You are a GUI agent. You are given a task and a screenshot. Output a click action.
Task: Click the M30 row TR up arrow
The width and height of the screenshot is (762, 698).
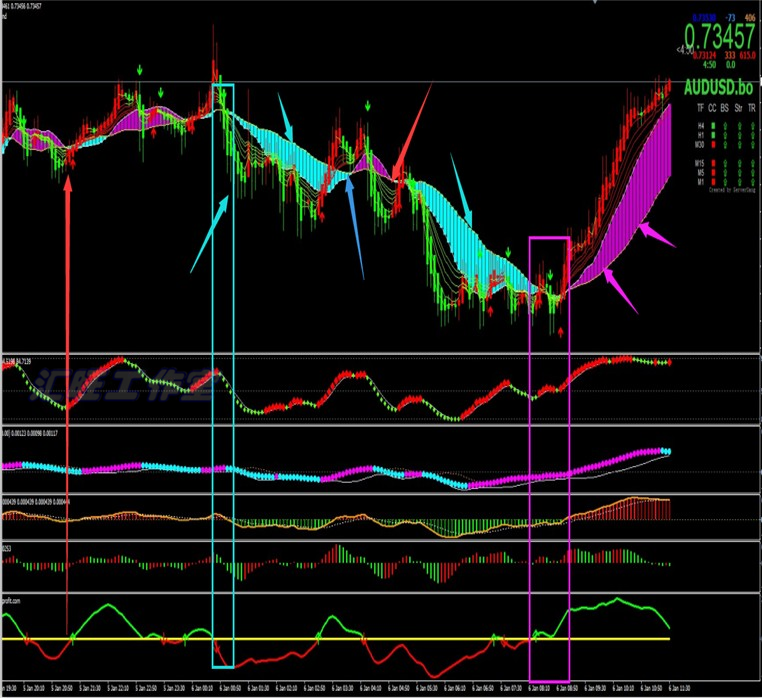(752, 145)
